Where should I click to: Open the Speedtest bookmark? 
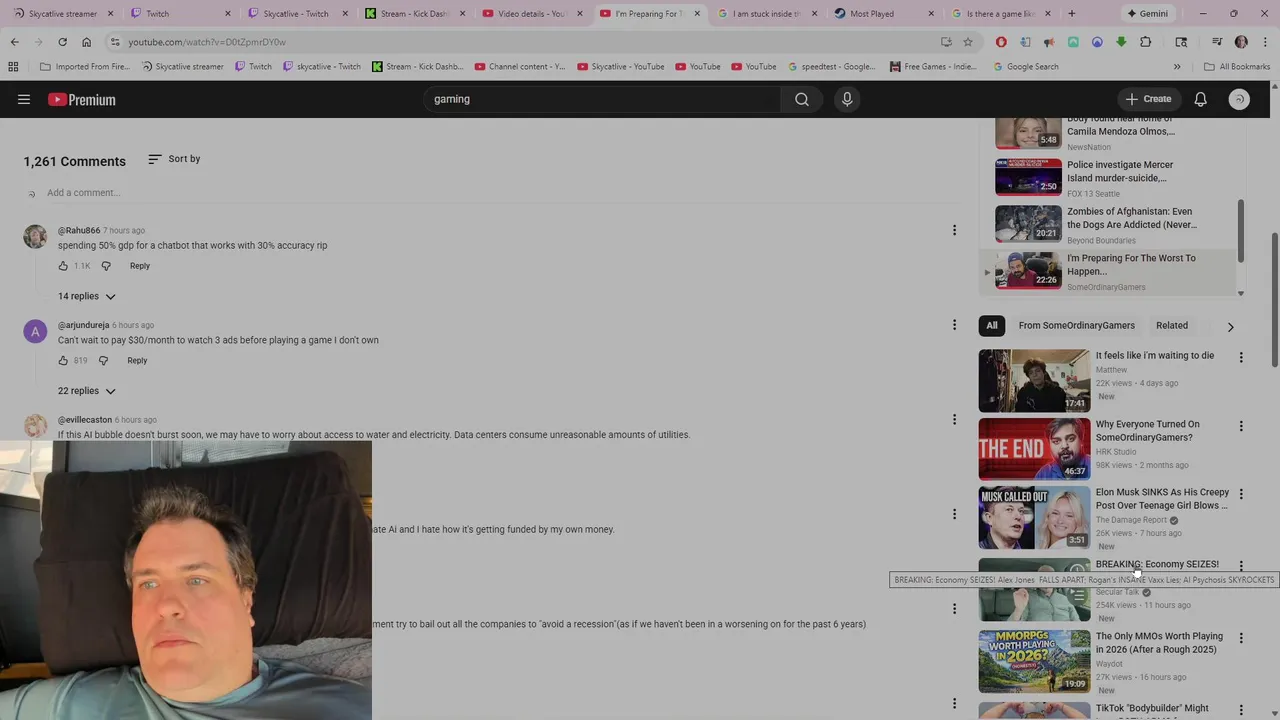[832, 67]
